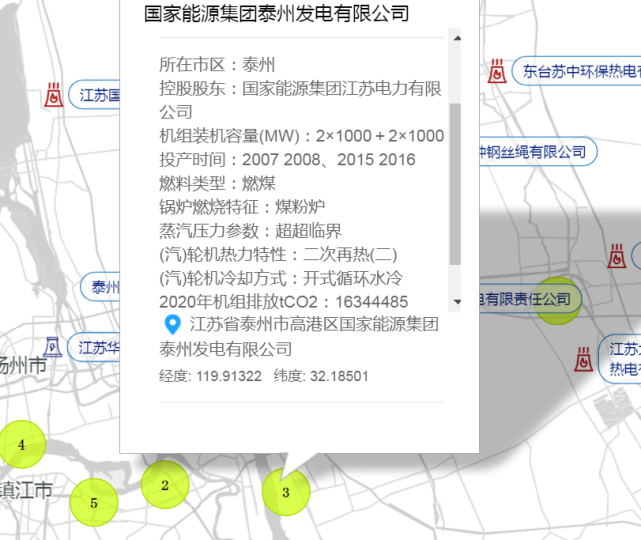Click the 2020年机组排放tCO2 line

(284, 302)
